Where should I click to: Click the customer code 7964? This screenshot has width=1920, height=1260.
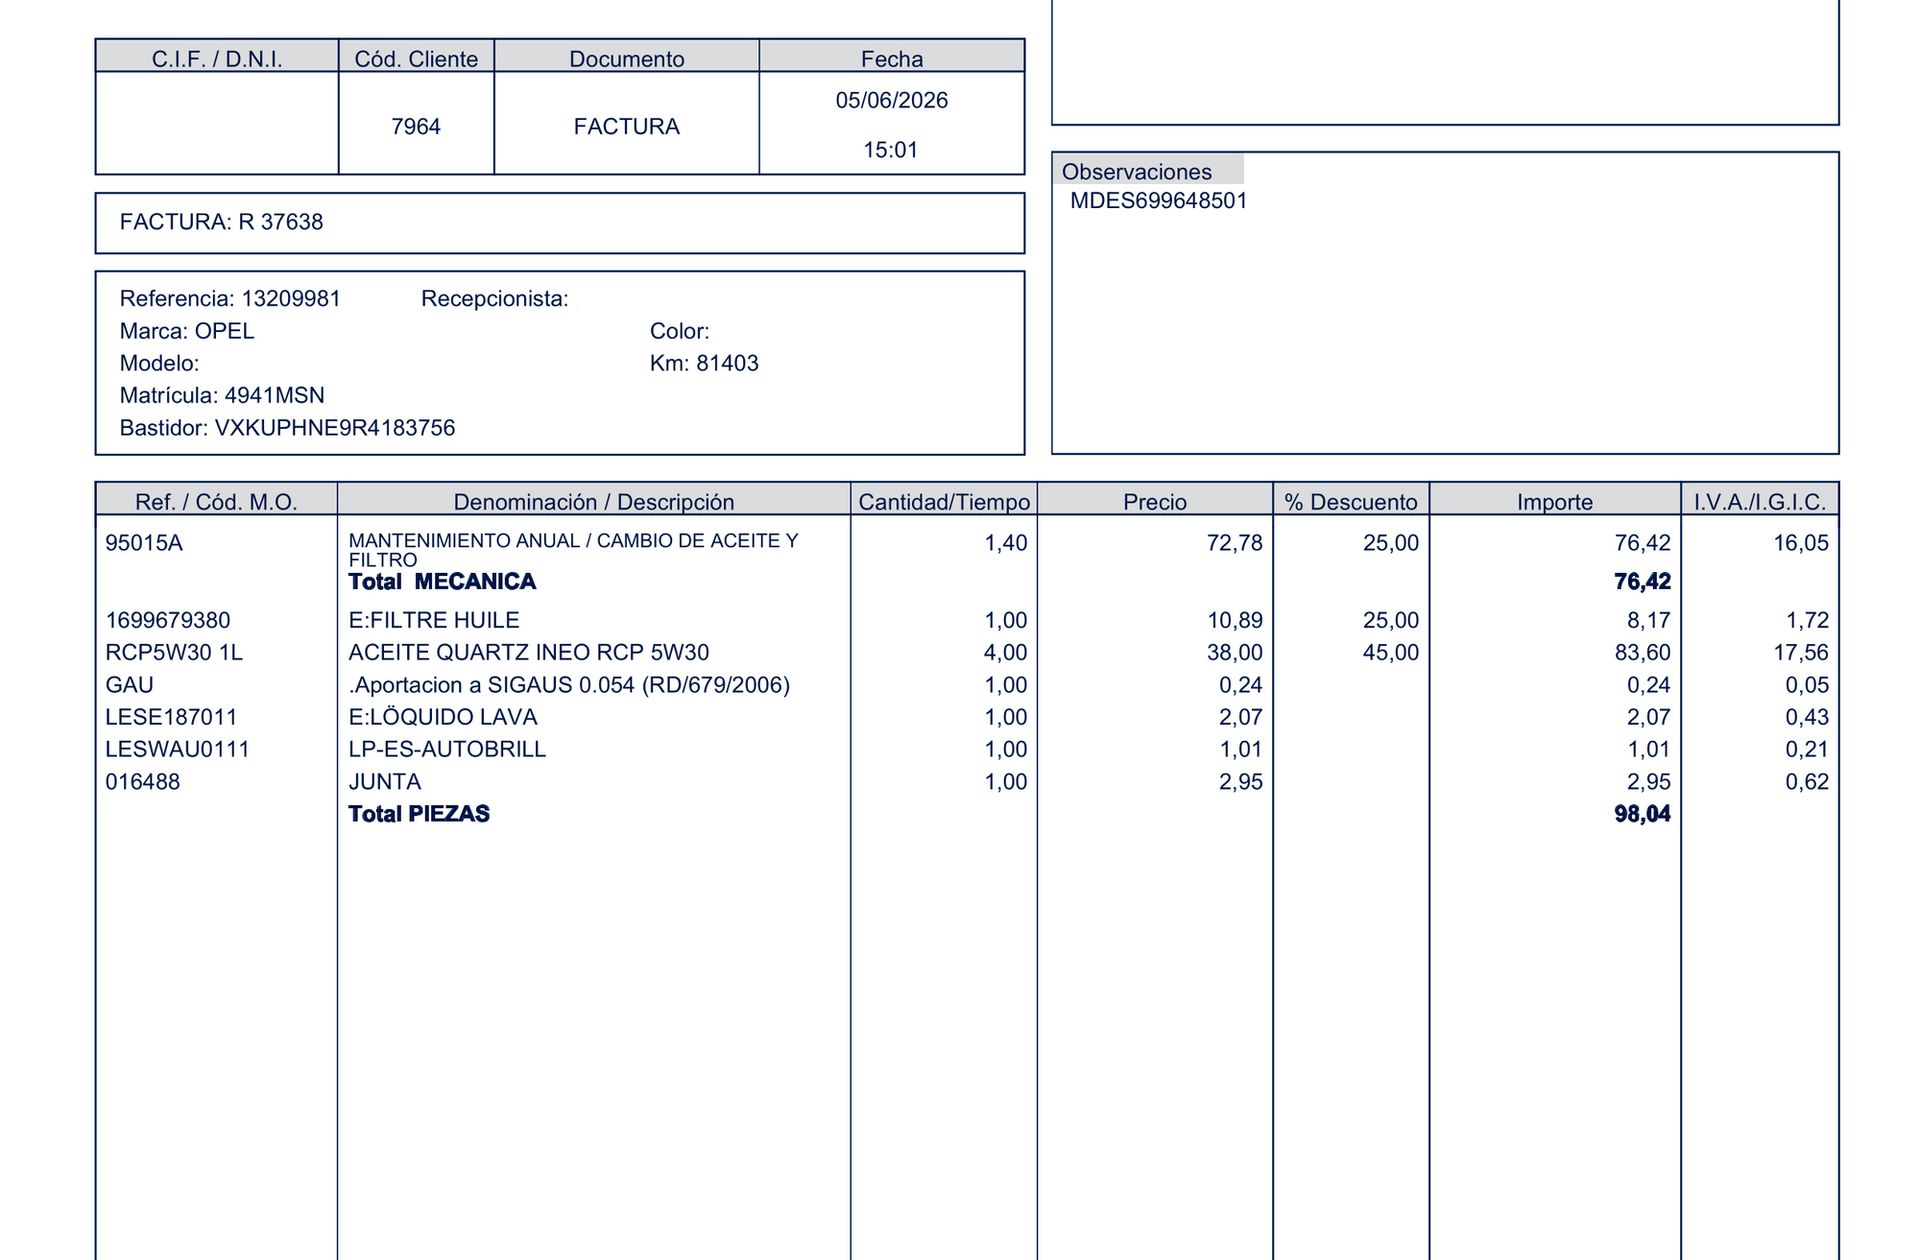(416, 126)
